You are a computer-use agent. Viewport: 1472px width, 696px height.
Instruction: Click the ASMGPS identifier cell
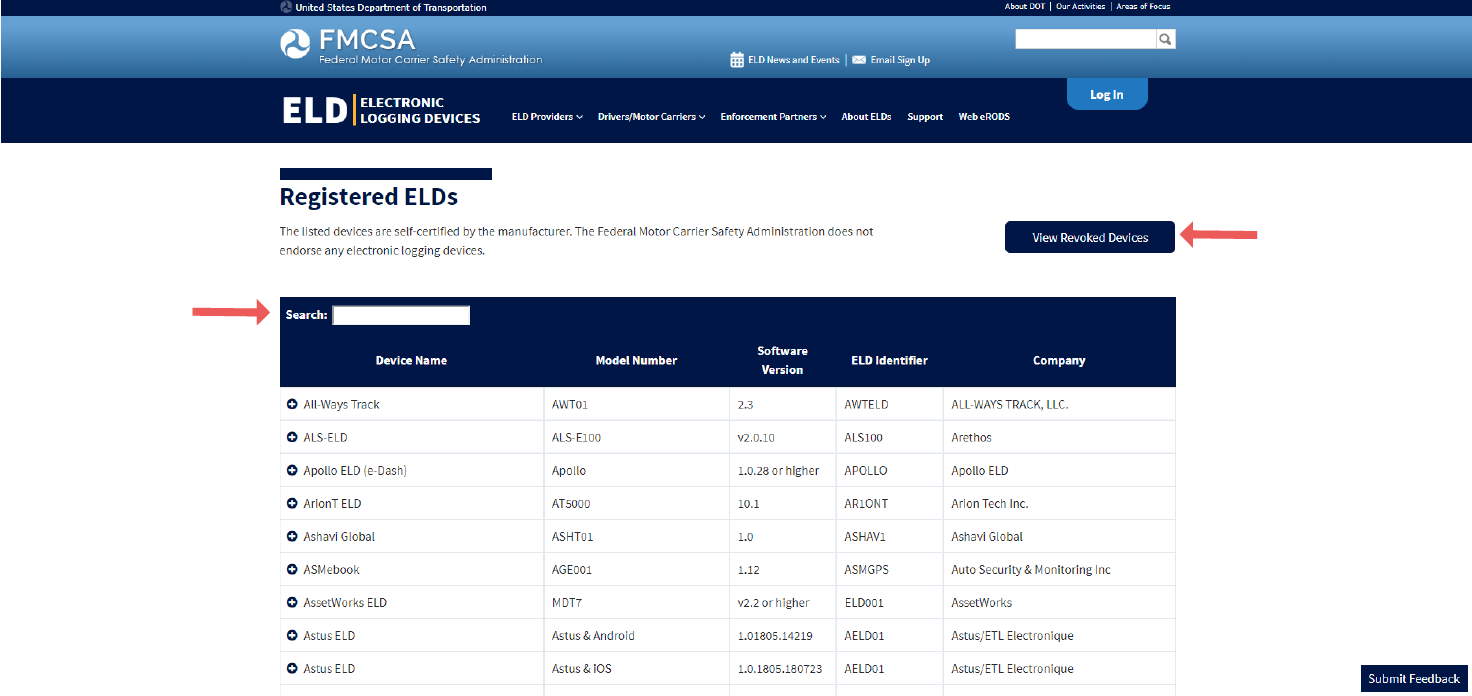pos(889,569)
